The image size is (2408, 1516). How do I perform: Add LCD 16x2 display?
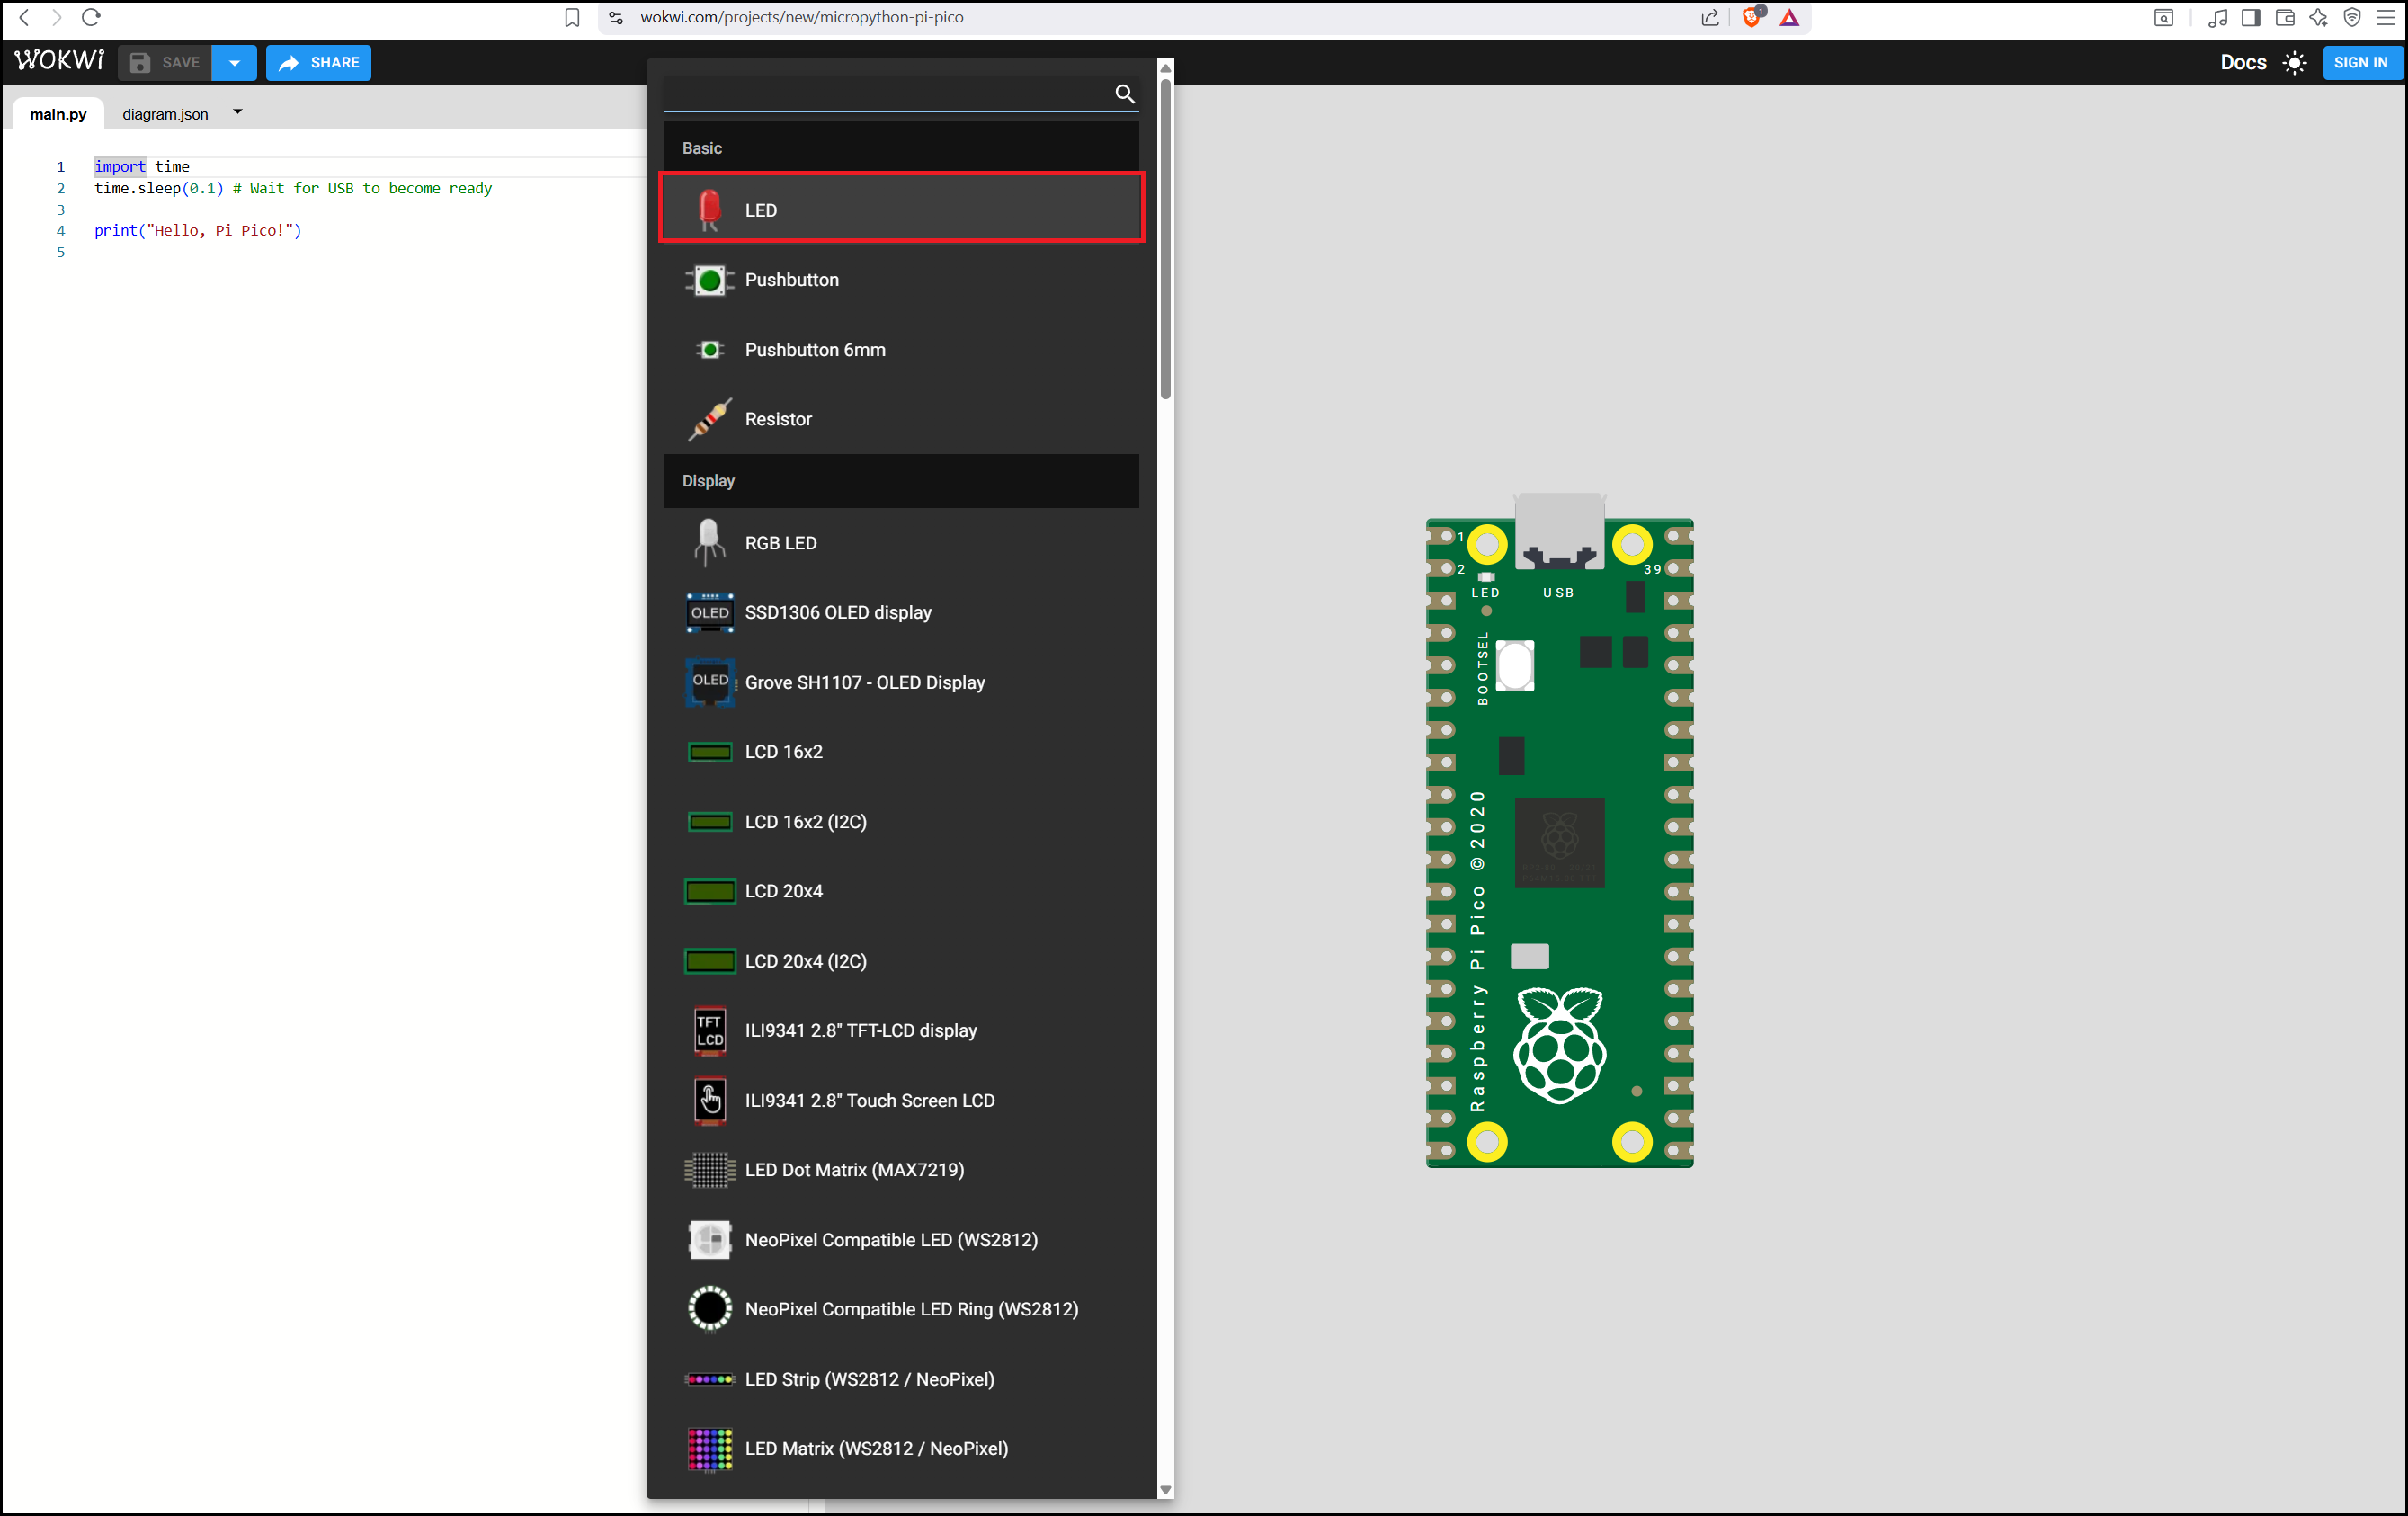coord(901,751)
